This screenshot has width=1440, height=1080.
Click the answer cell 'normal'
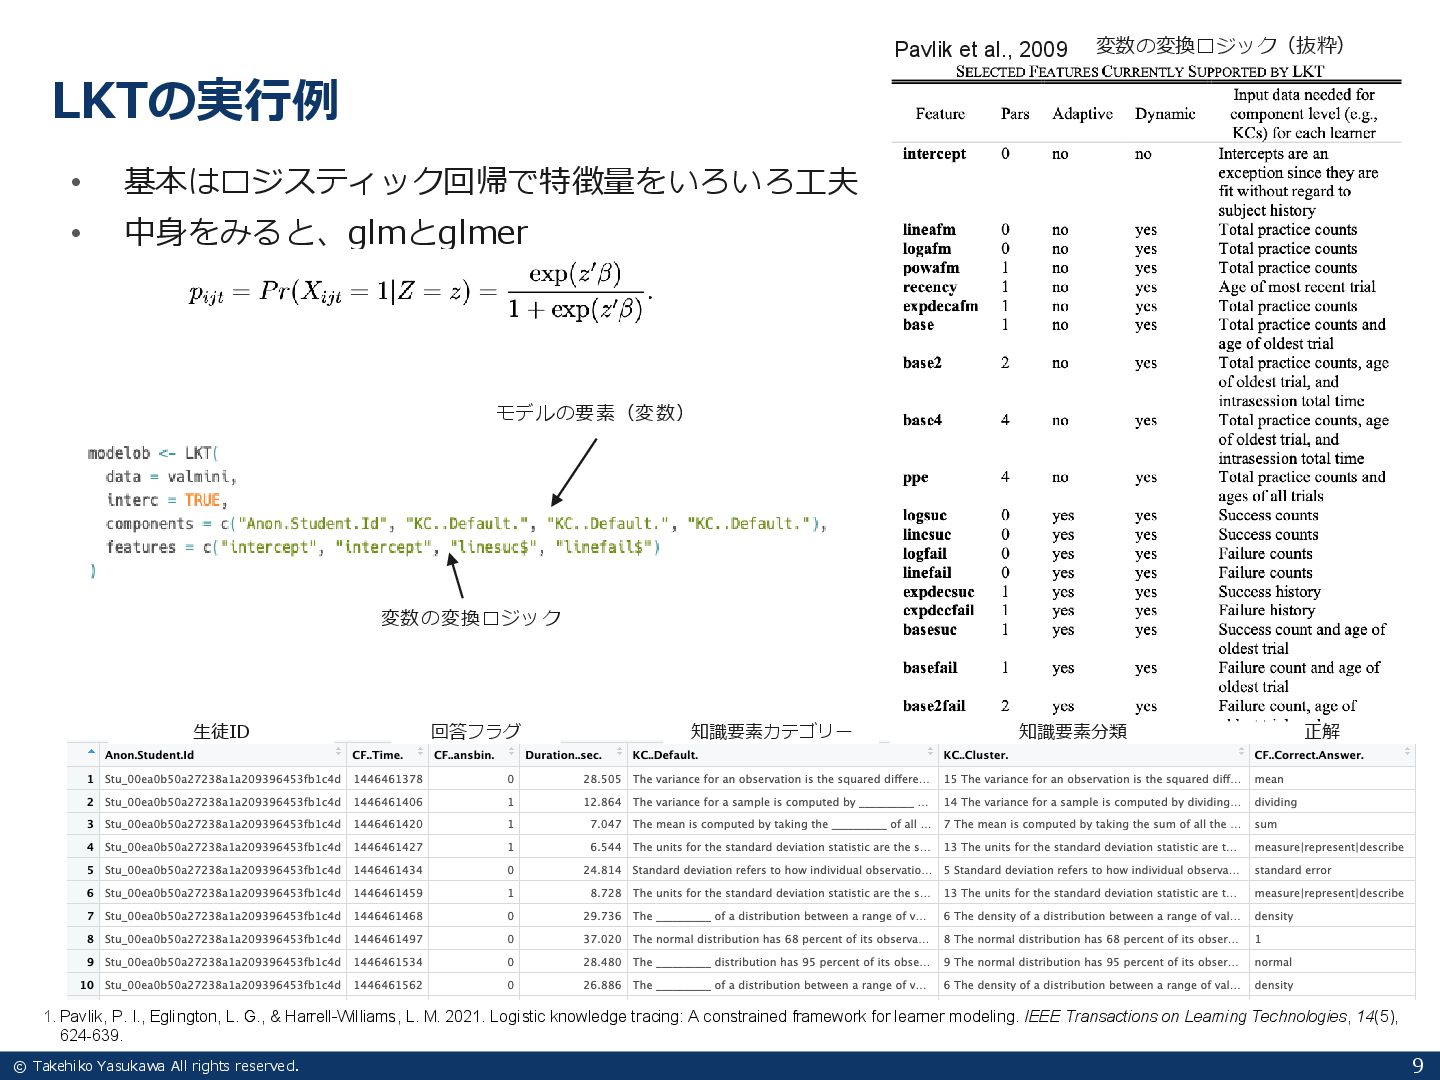(x=1273, y=962)
